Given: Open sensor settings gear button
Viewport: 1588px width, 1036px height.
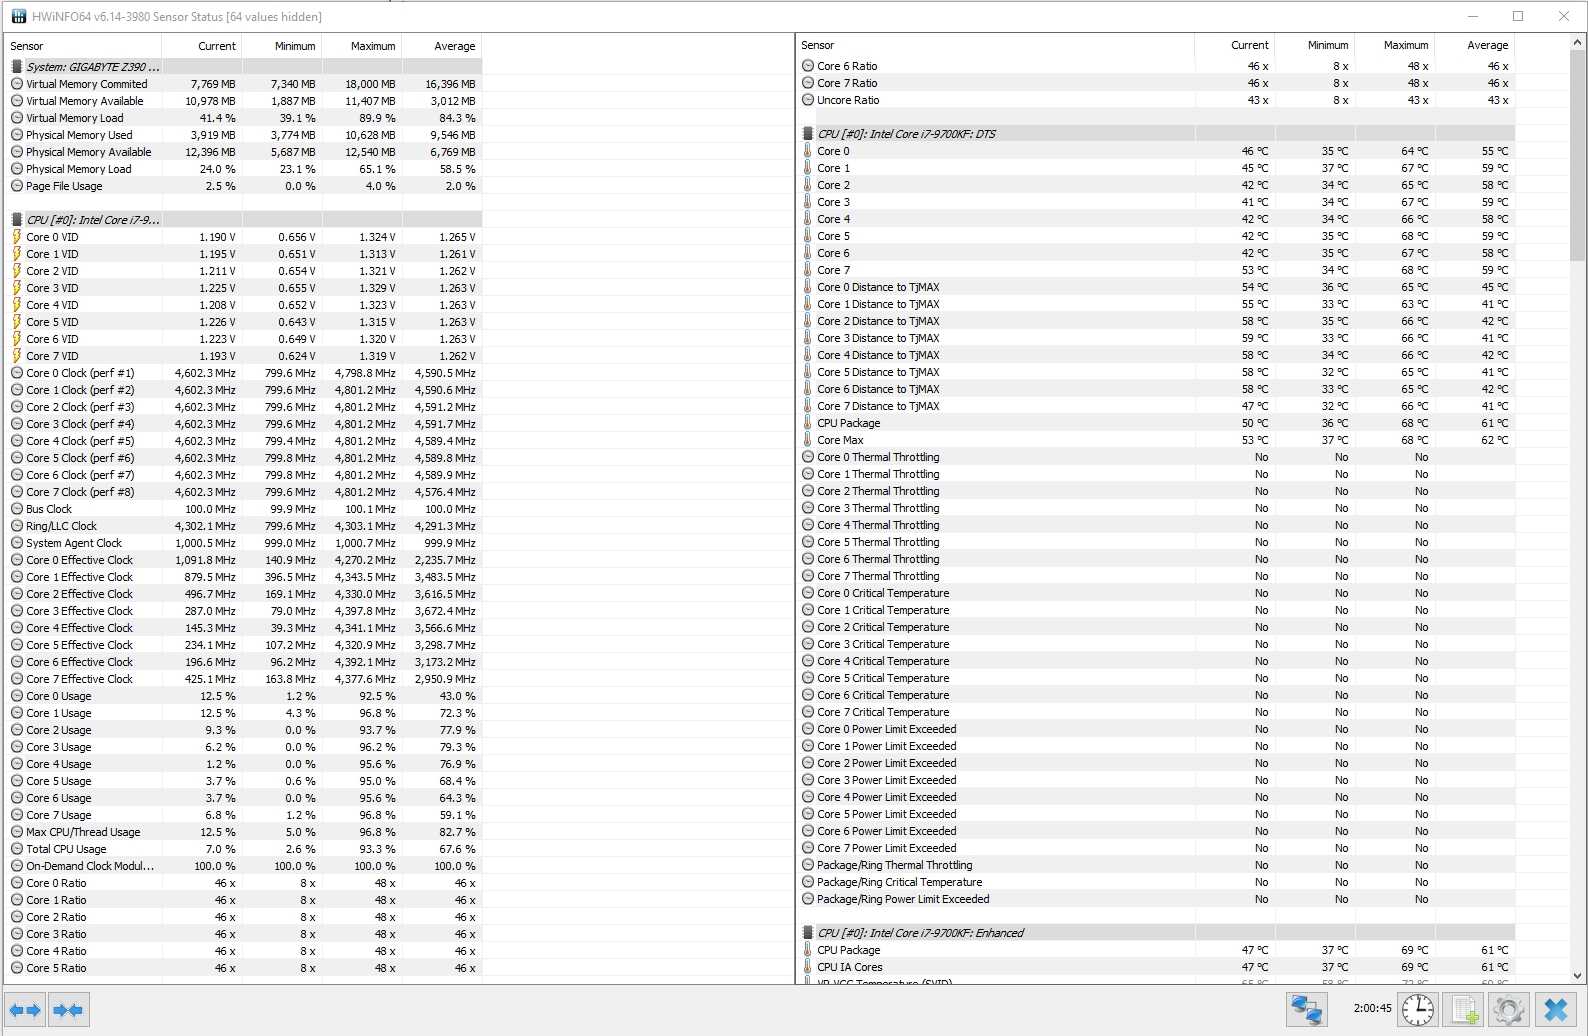Looking at the screenshot, I should point(1509,1009).
